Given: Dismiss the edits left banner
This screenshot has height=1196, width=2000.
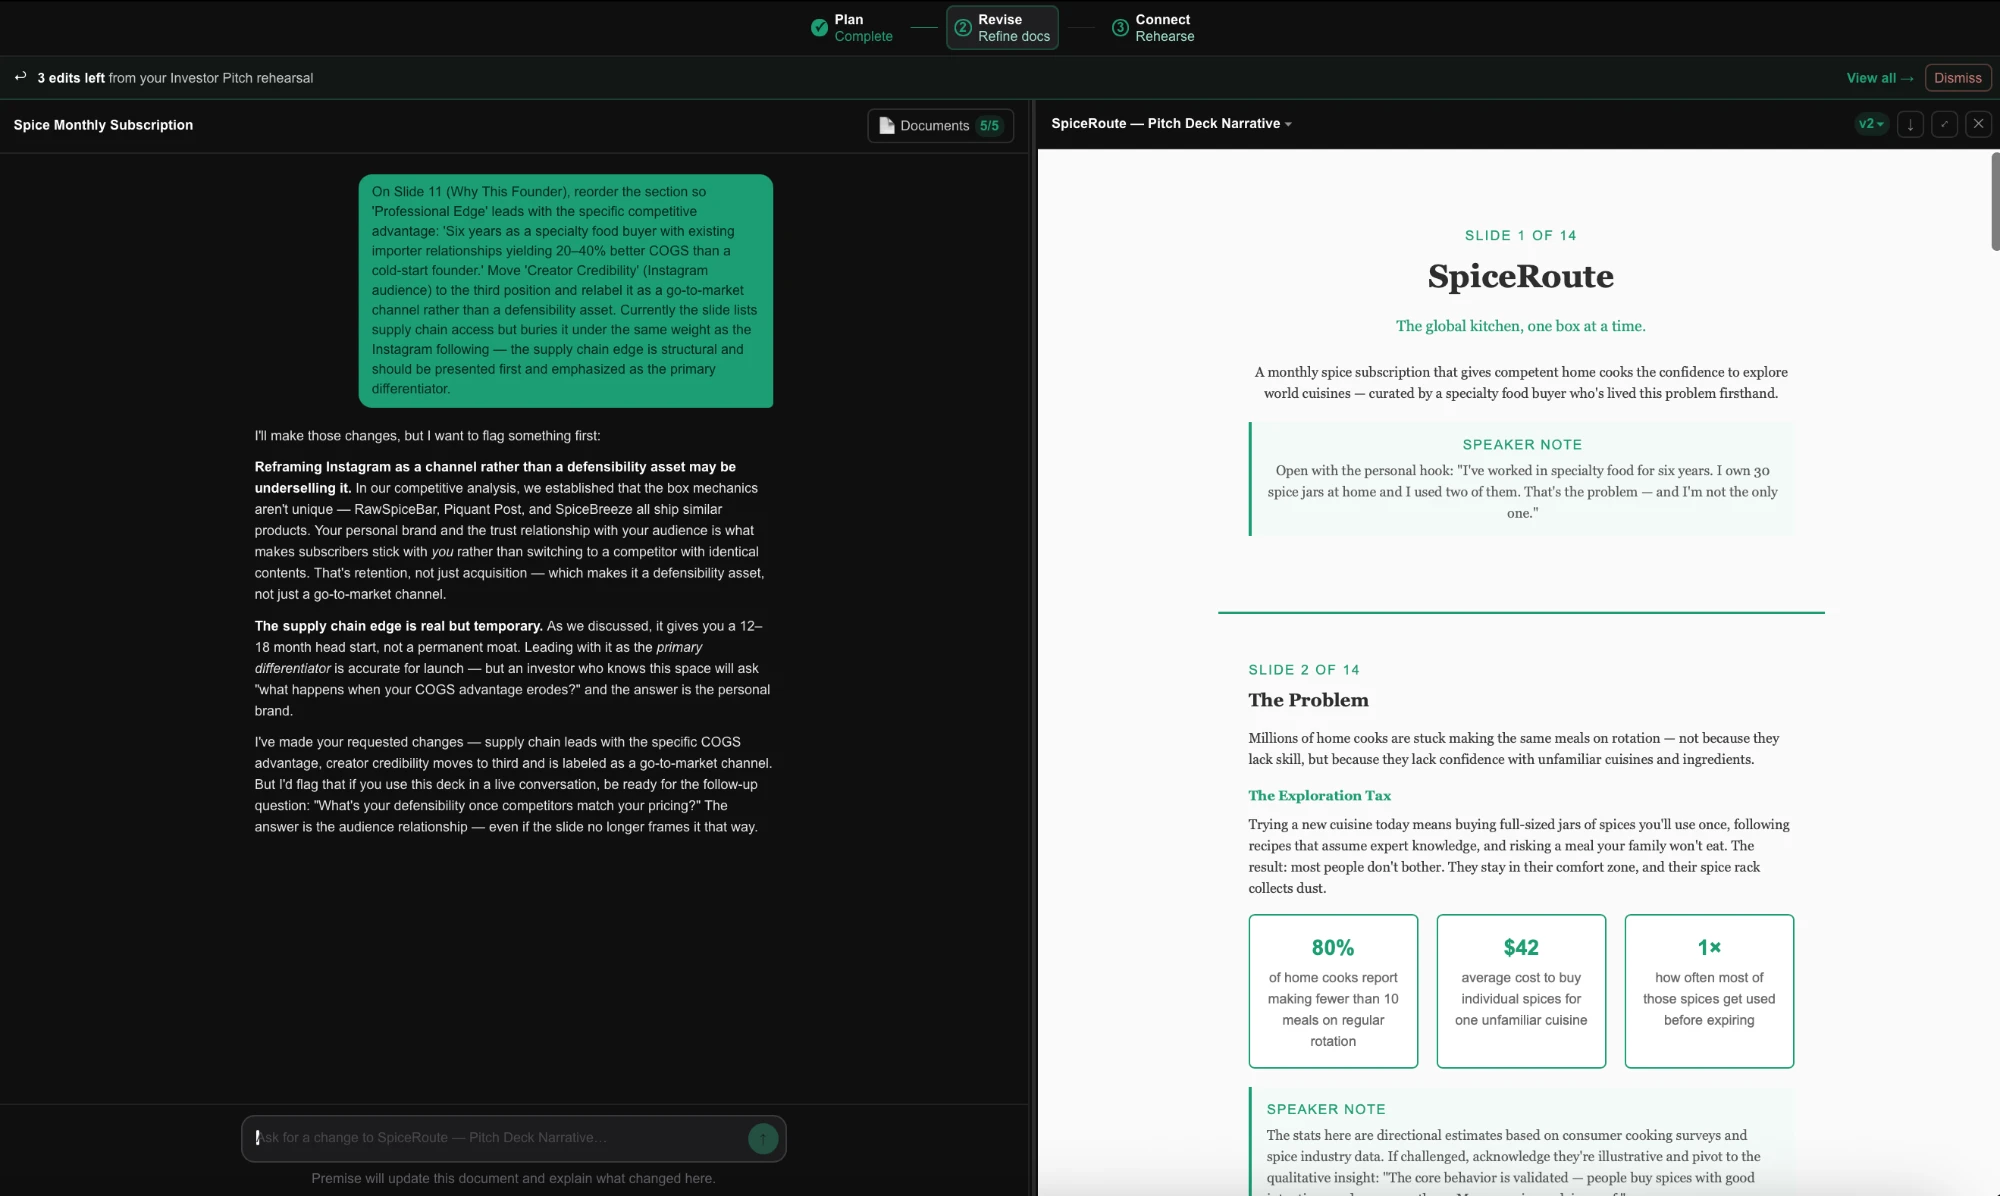Looking at the screenshot, I should pyautogui.click(x=1957, y=78).
